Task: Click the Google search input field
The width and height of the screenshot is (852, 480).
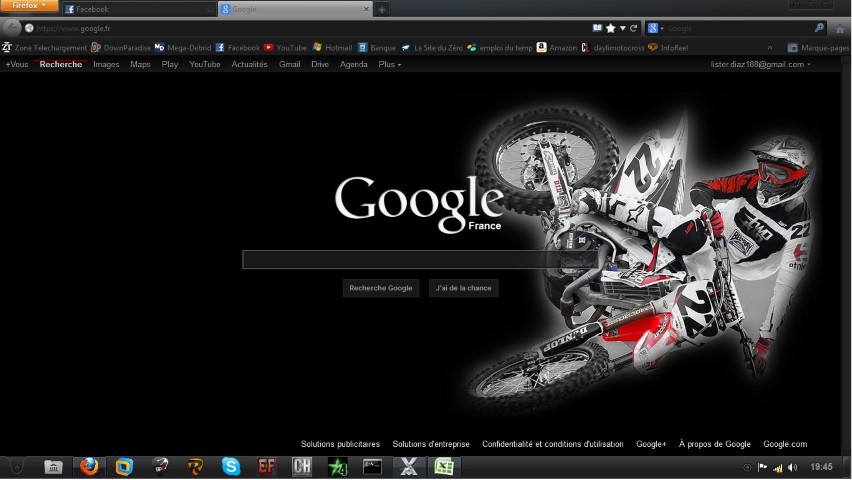Action: 419,259
